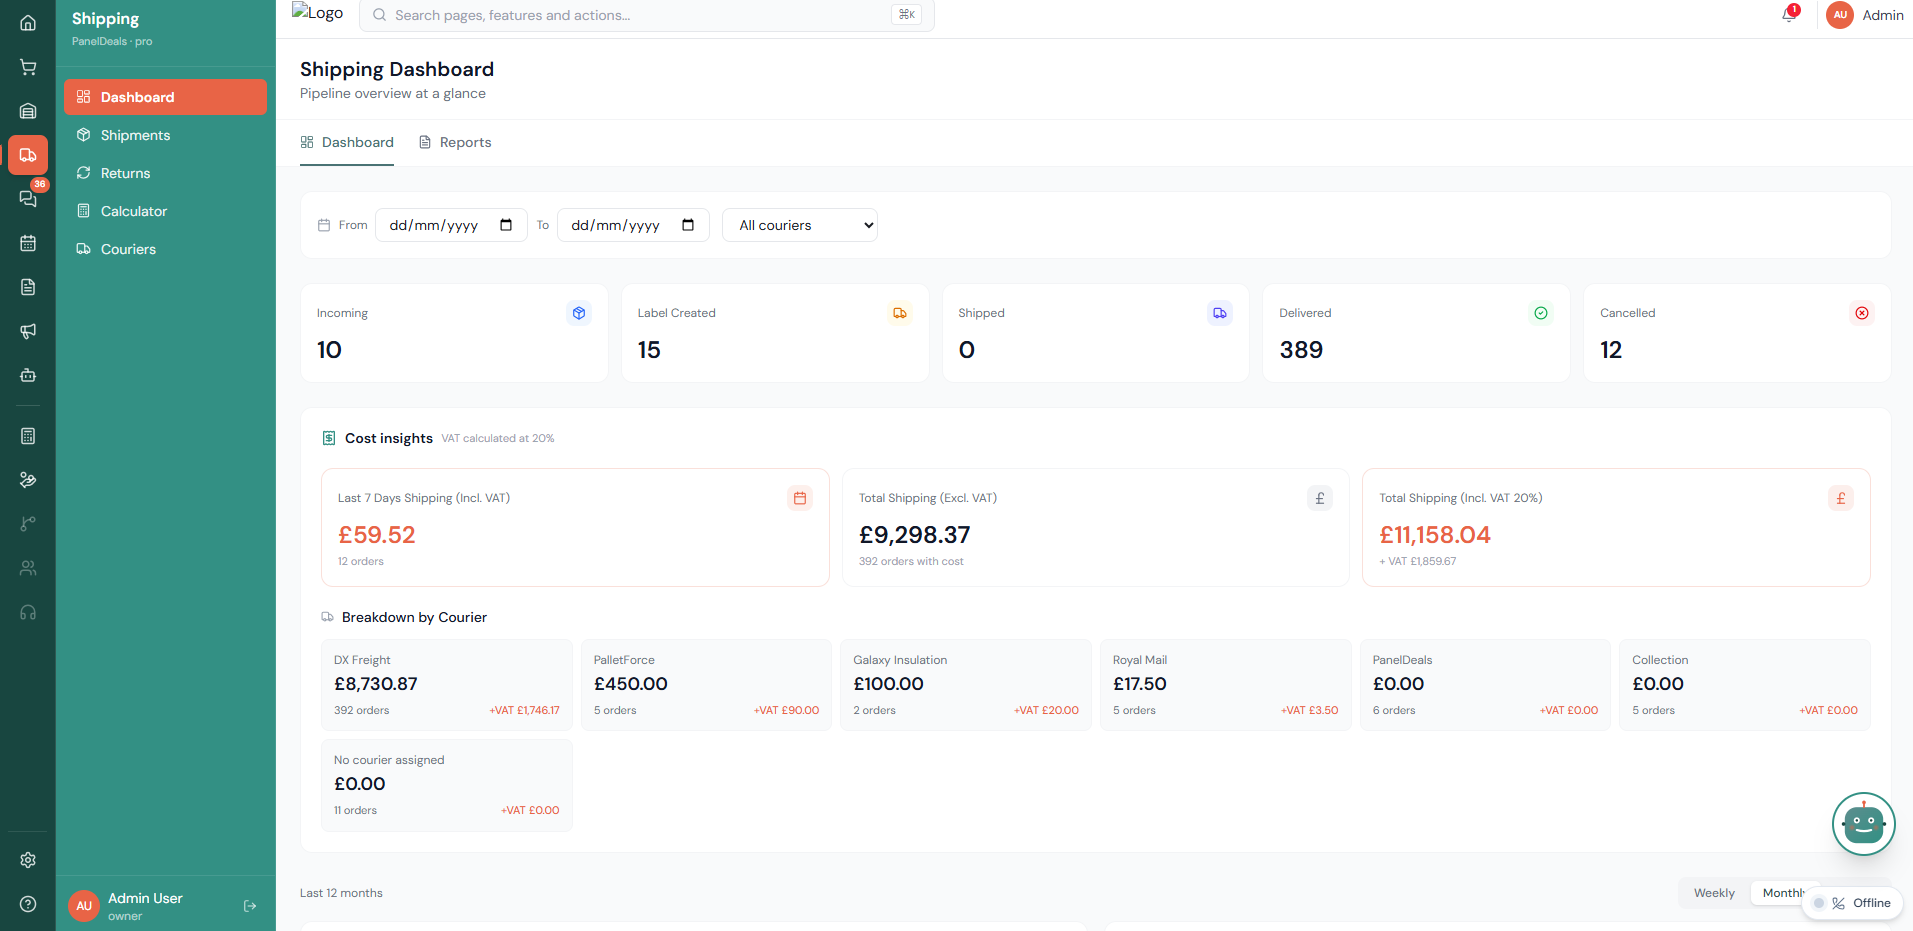Click the Offline status indicator
Viewport: 1913px width, 931px height.
pyautogui.click(x=1853, y=903)
